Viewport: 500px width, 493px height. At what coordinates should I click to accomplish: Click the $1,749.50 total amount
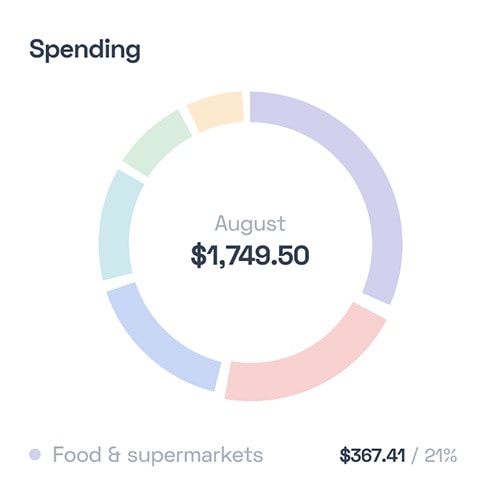[250, 255]
